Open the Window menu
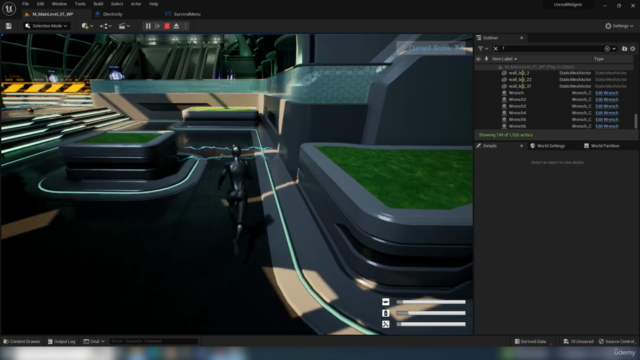This screenshot has width=640, height=360. [59, 4]
